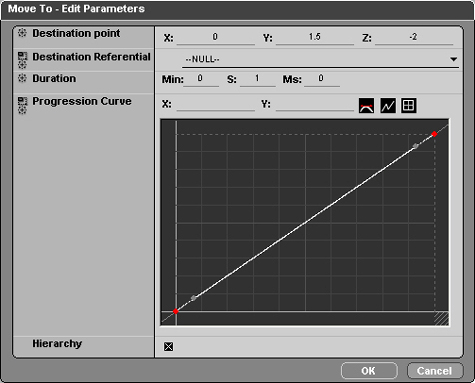Click the Duration parameter icon
This screenshot has height=383, width=475.
[x=22, y=78]
